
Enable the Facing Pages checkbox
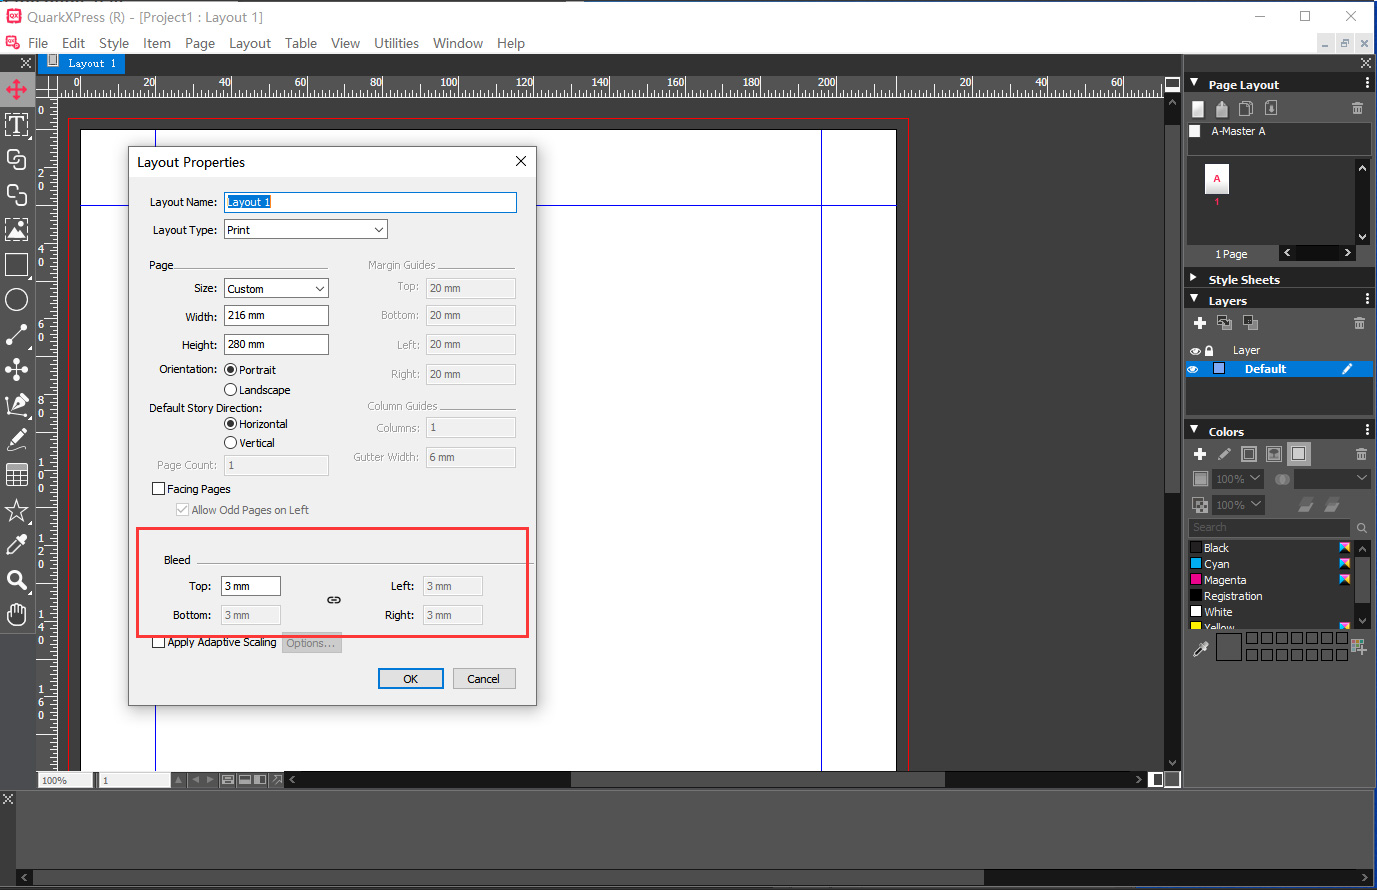158,489
